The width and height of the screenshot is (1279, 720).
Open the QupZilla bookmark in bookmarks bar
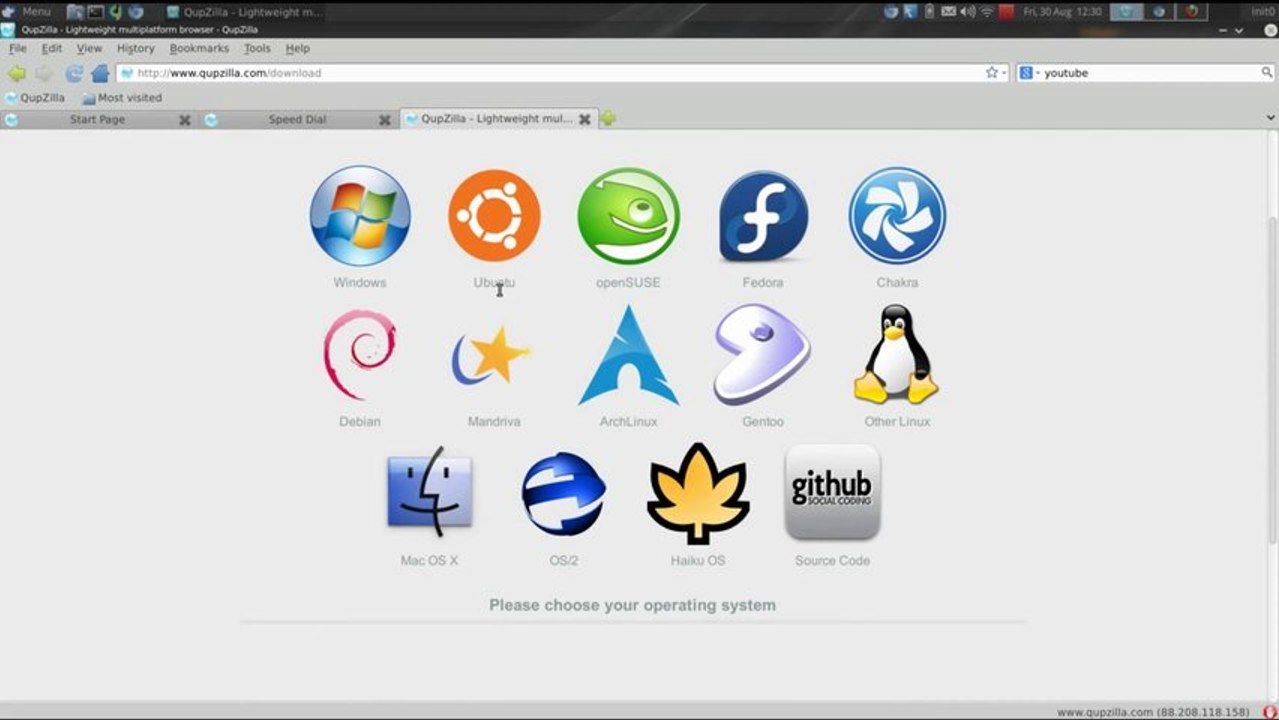35,98
